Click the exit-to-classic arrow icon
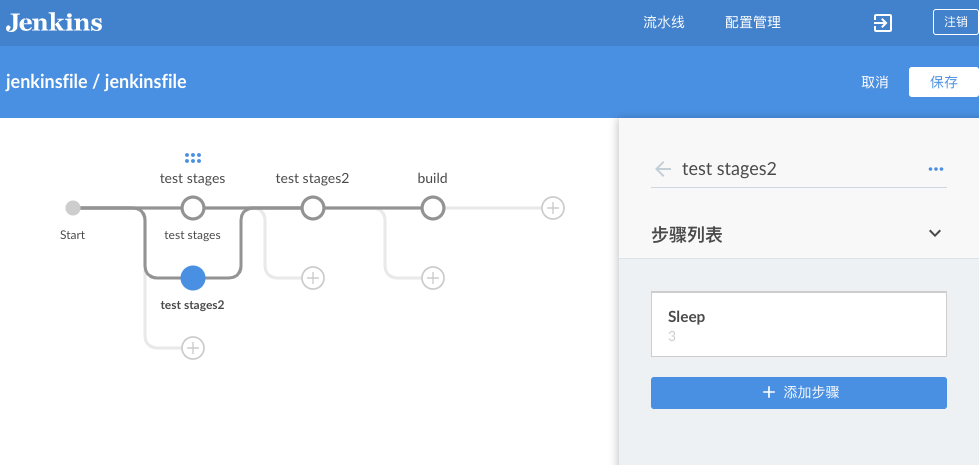Screen dimensions: 979x465 (882, 23)
